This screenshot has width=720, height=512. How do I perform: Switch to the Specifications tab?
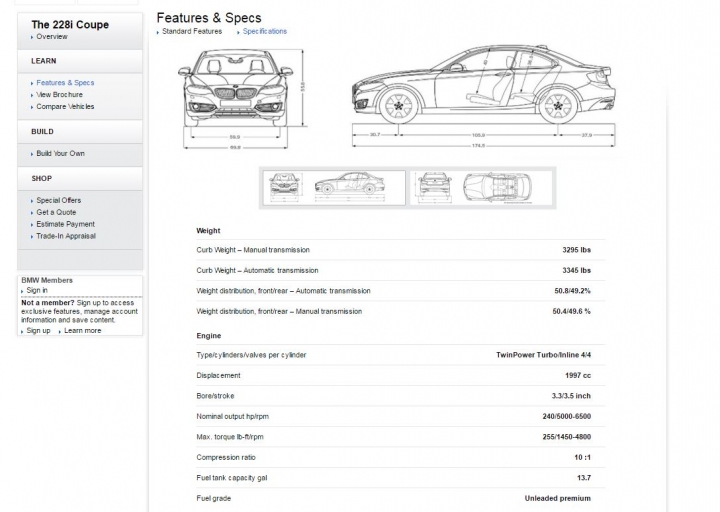264,31
